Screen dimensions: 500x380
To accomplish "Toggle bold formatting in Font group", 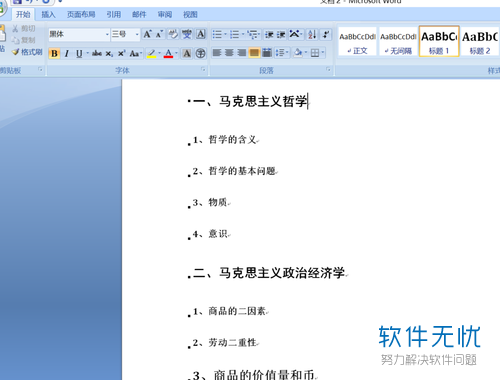I will point(54,53).
